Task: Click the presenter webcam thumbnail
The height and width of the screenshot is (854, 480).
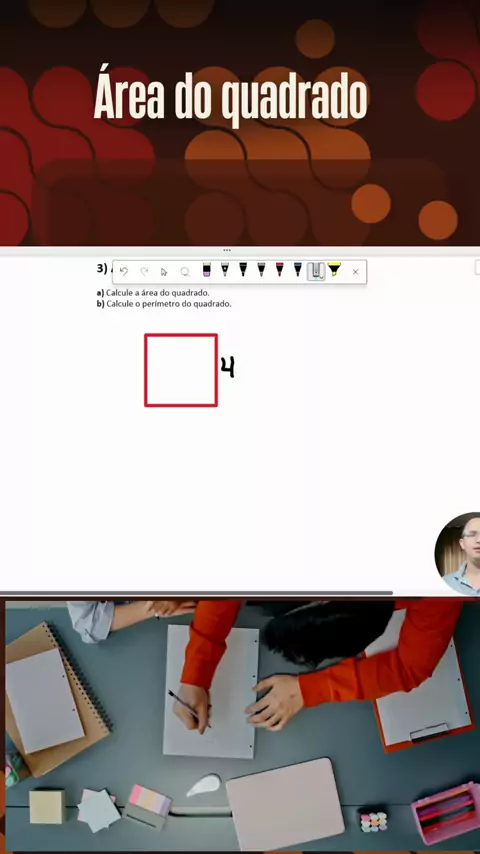Action: 458,552
